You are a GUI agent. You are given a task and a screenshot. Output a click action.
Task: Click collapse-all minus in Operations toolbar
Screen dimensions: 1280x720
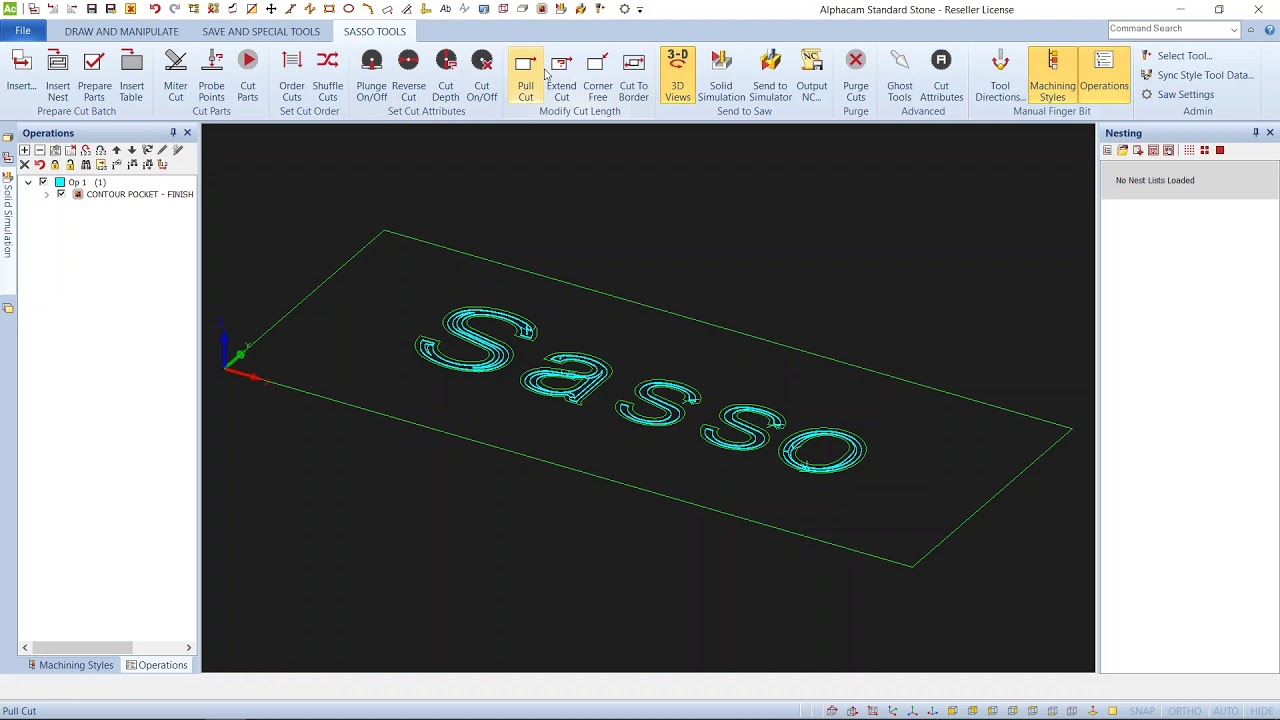(40, 150)
